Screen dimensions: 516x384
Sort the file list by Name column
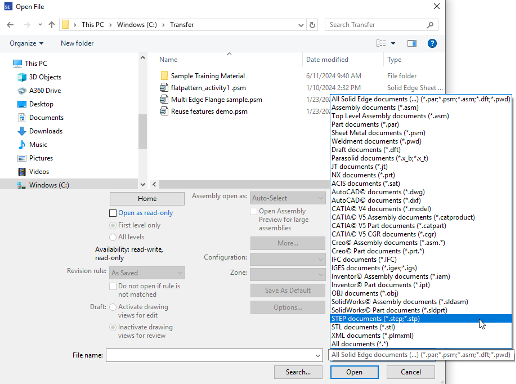(x=168, y=60)
